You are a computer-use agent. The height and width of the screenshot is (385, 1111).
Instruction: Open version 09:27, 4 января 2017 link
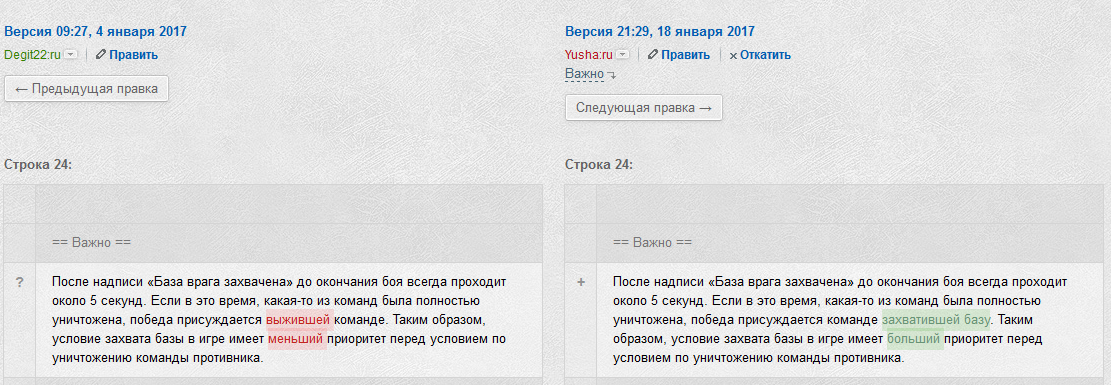click(x=95, y=31)
